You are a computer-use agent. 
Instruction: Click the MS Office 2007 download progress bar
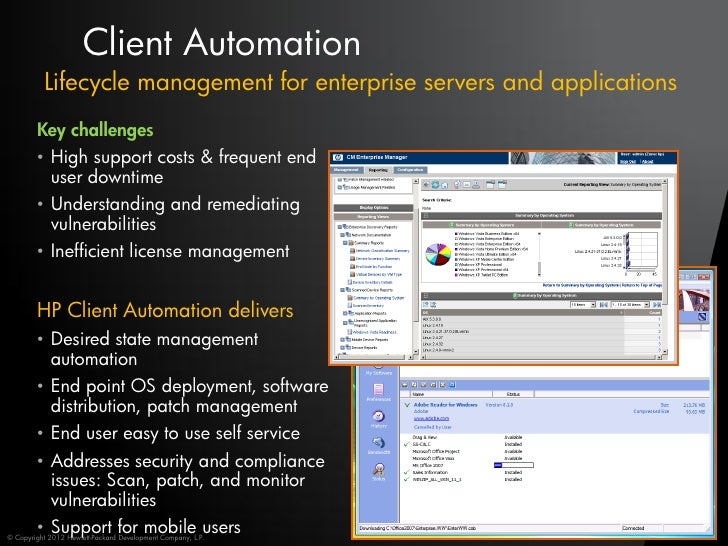[514, 465]
